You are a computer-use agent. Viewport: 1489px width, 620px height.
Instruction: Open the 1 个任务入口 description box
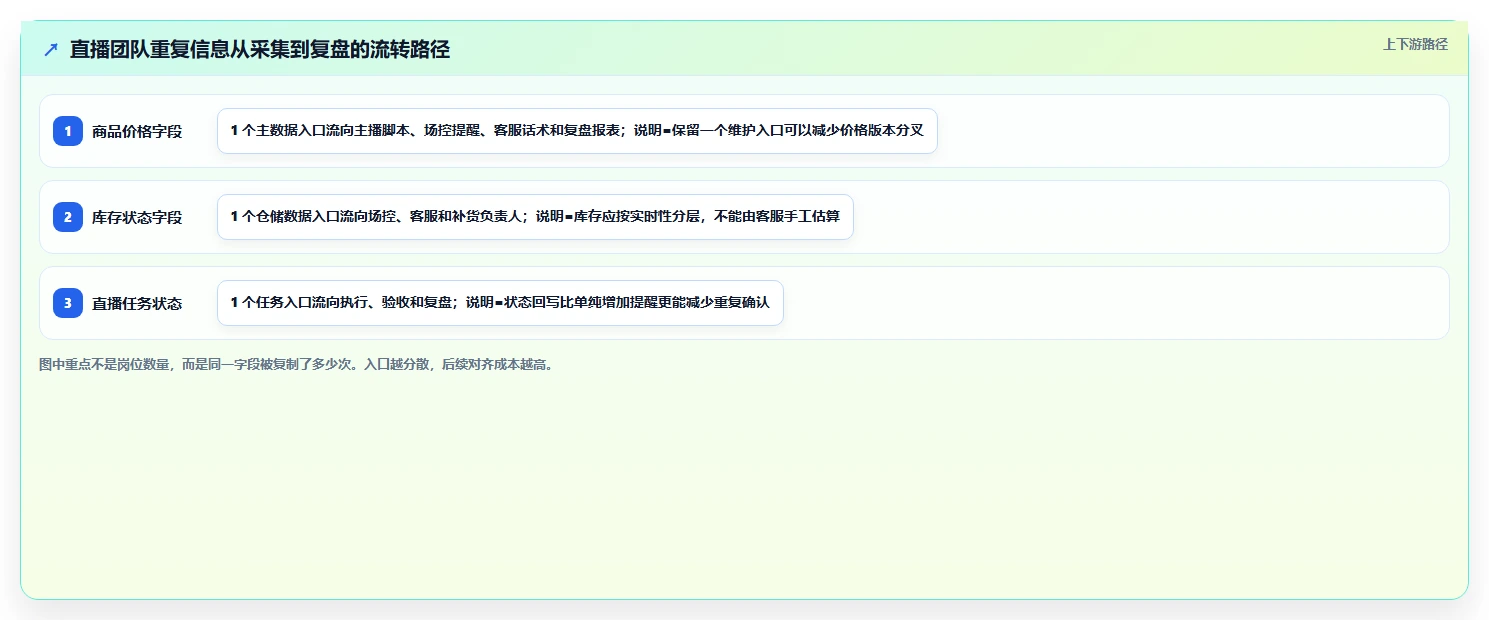(500, 303)
